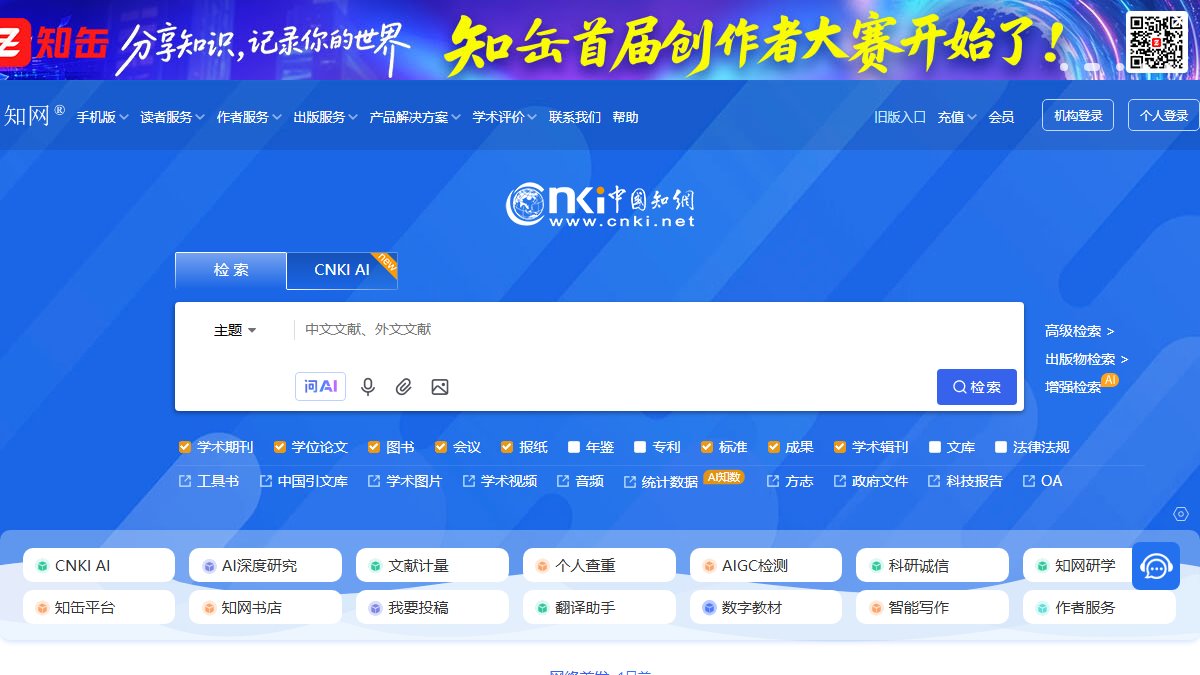Open 知网书店 shortcut card
This screenshot has height=675, width=1200.
(x=265, y=607)
